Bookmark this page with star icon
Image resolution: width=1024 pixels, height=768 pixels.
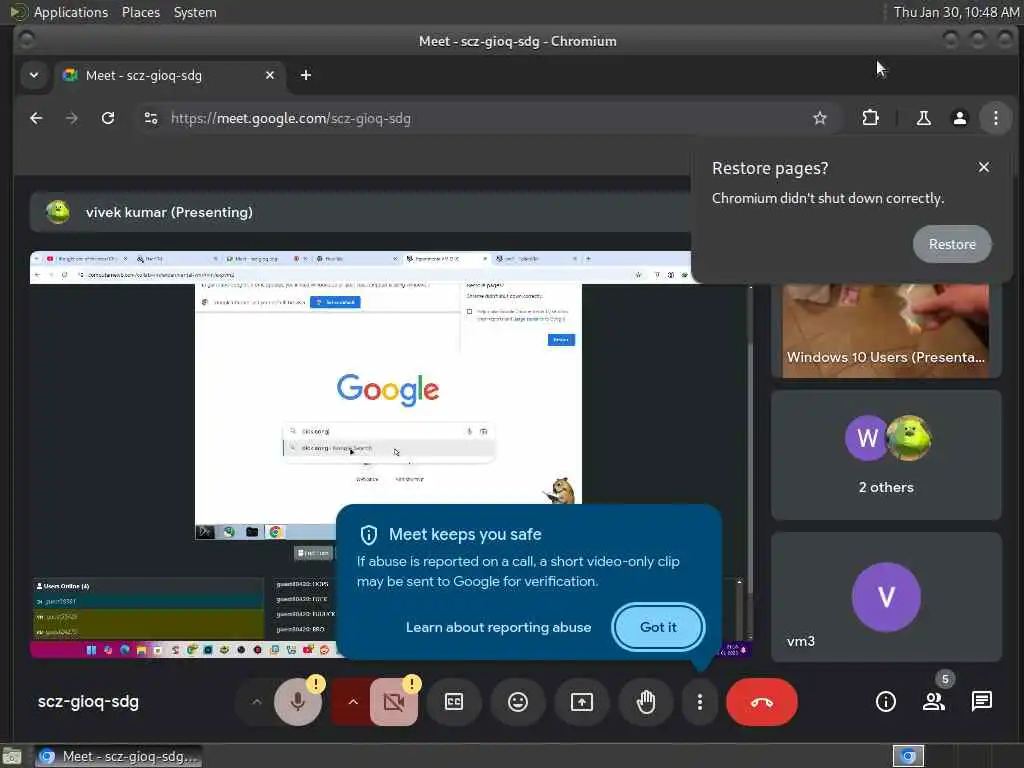click(x=820, y=118)
